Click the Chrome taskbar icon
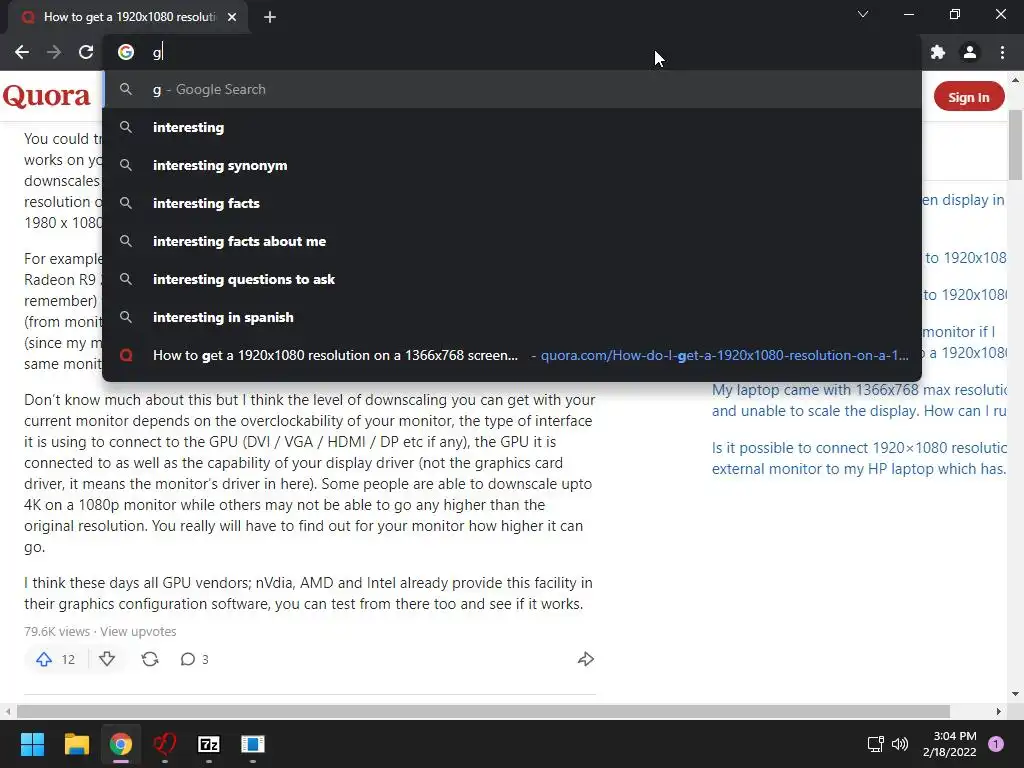Screen dimensions: 1024x768 click(121, 744)
